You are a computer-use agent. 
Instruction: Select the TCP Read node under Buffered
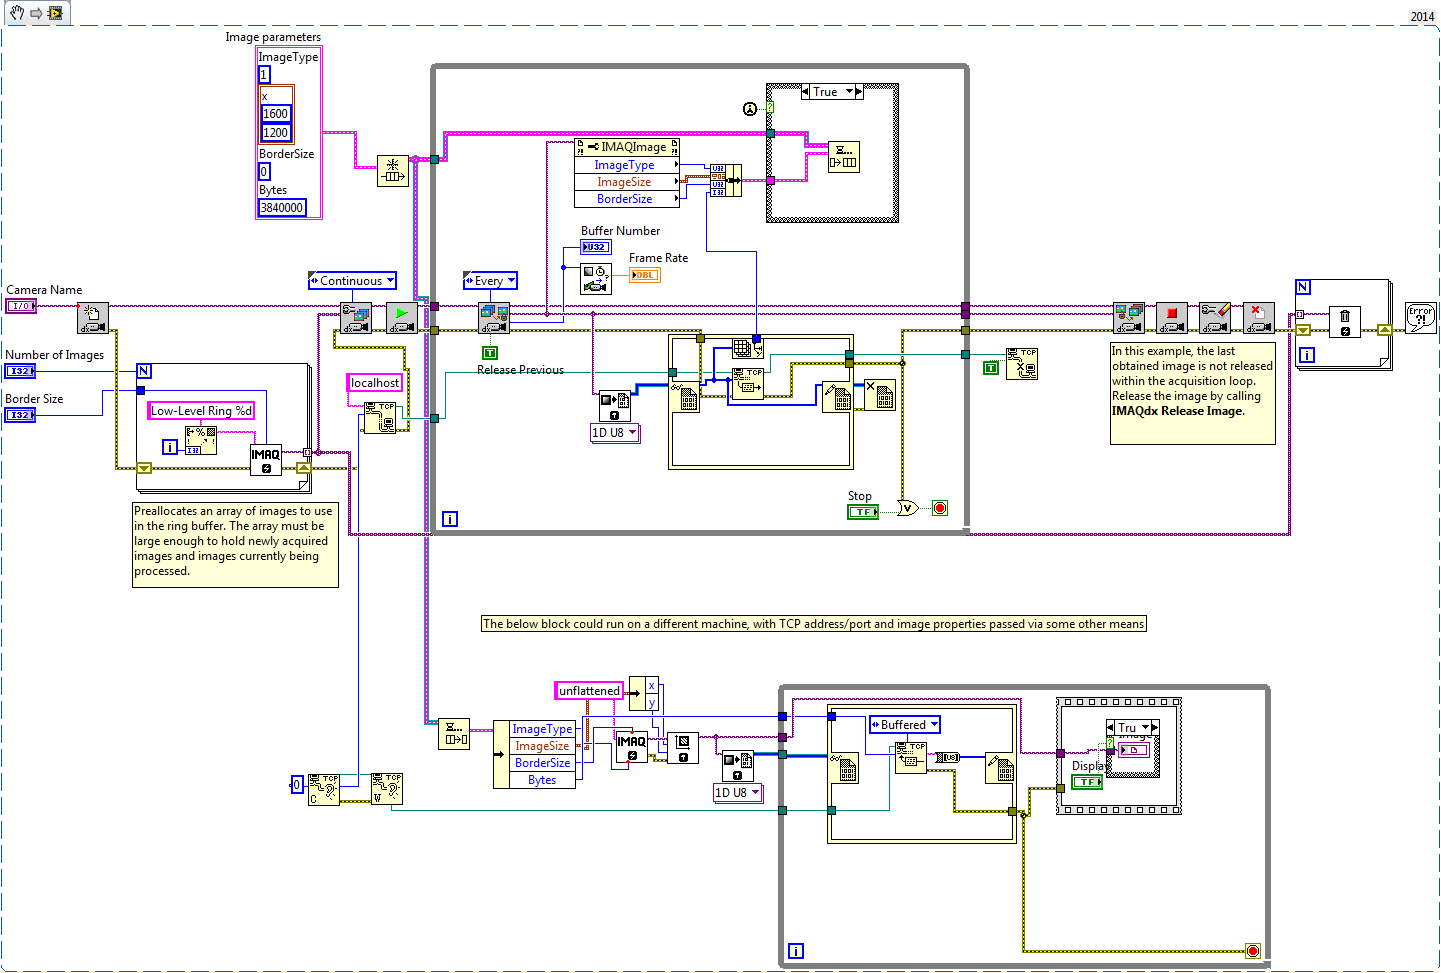[911, 758]
